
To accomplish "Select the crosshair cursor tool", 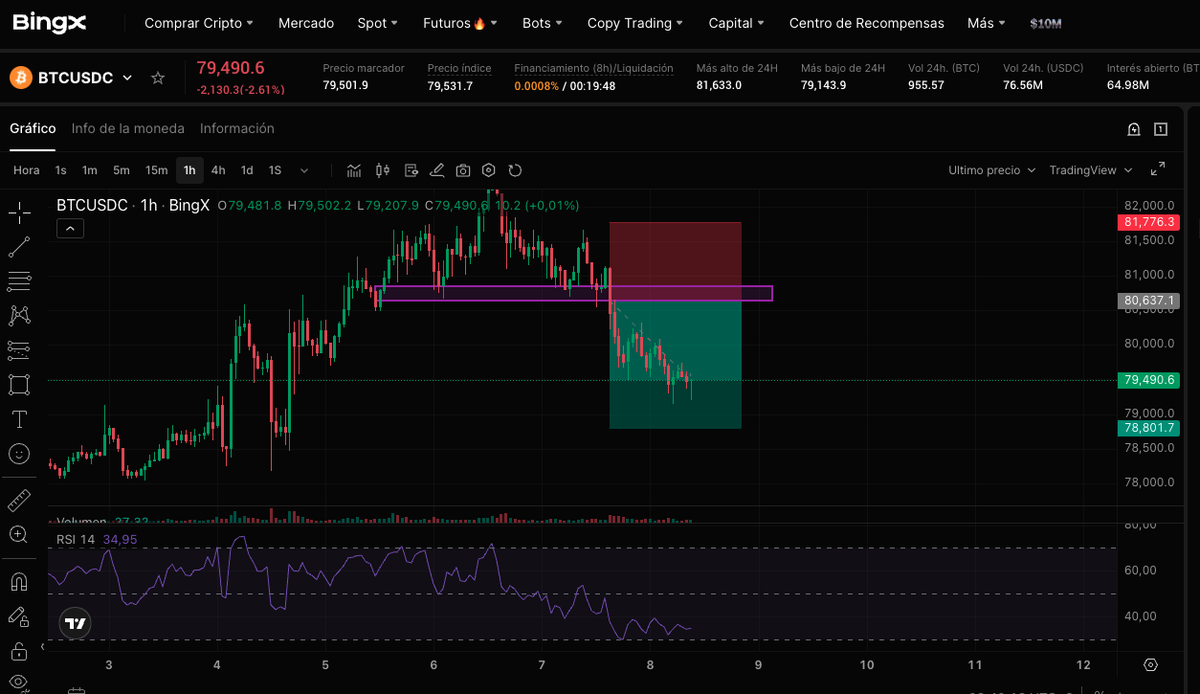I will [18, 211].
